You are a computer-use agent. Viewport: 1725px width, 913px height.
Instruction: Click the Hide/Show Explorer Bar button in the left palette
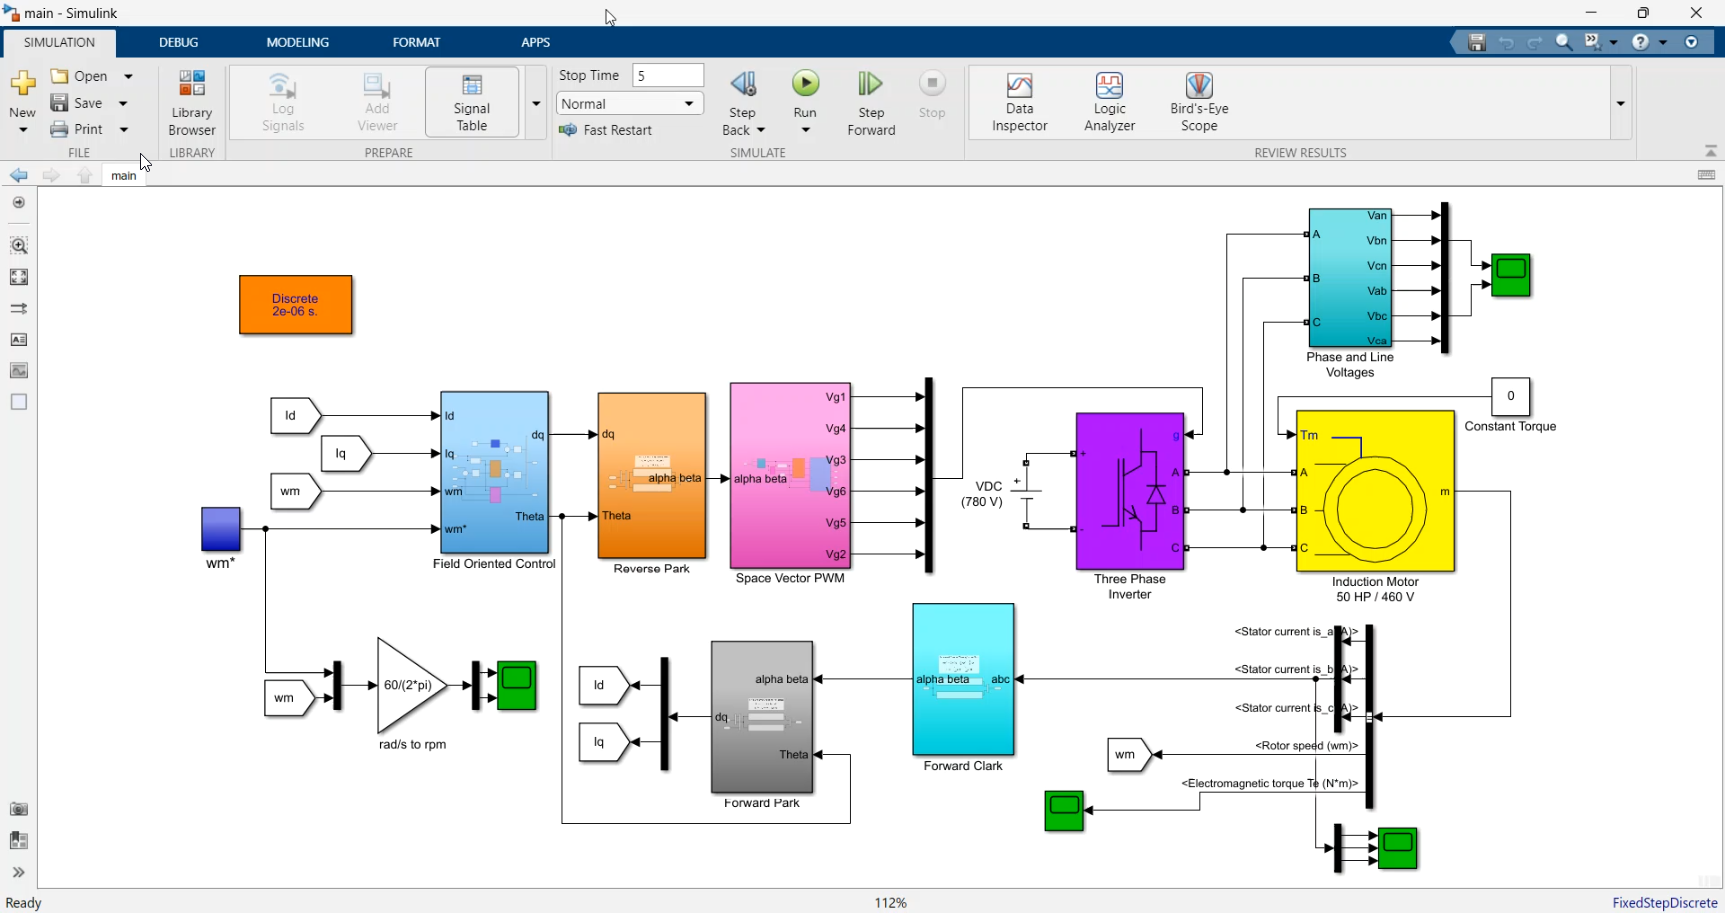coord(19,203)
